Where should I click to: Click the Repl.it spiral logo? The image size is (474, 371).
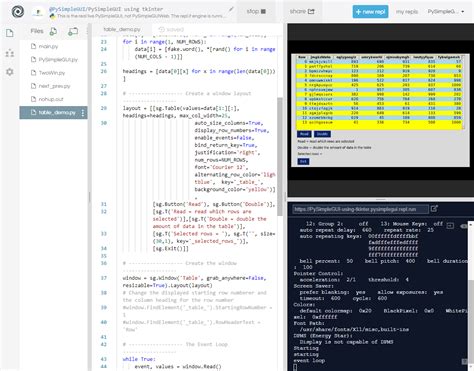tap(18, 12)
